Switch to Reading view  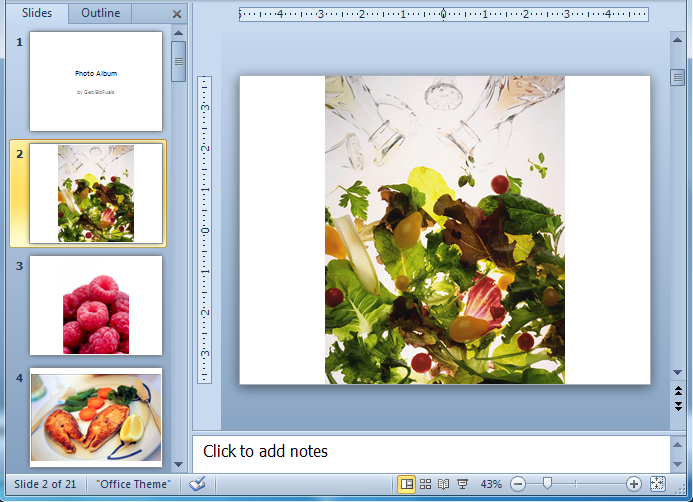(x=443, y=484)
